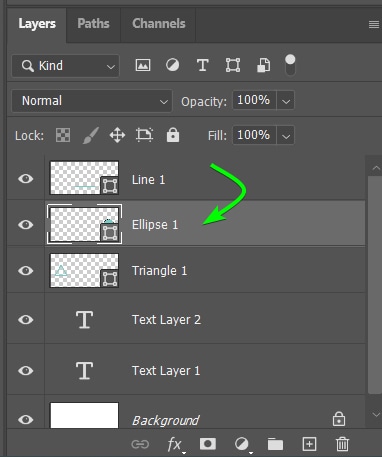Viewport: 382px width, 457px height.
Task: Turn layer filtering toggle off
Action: click(290, 65)
